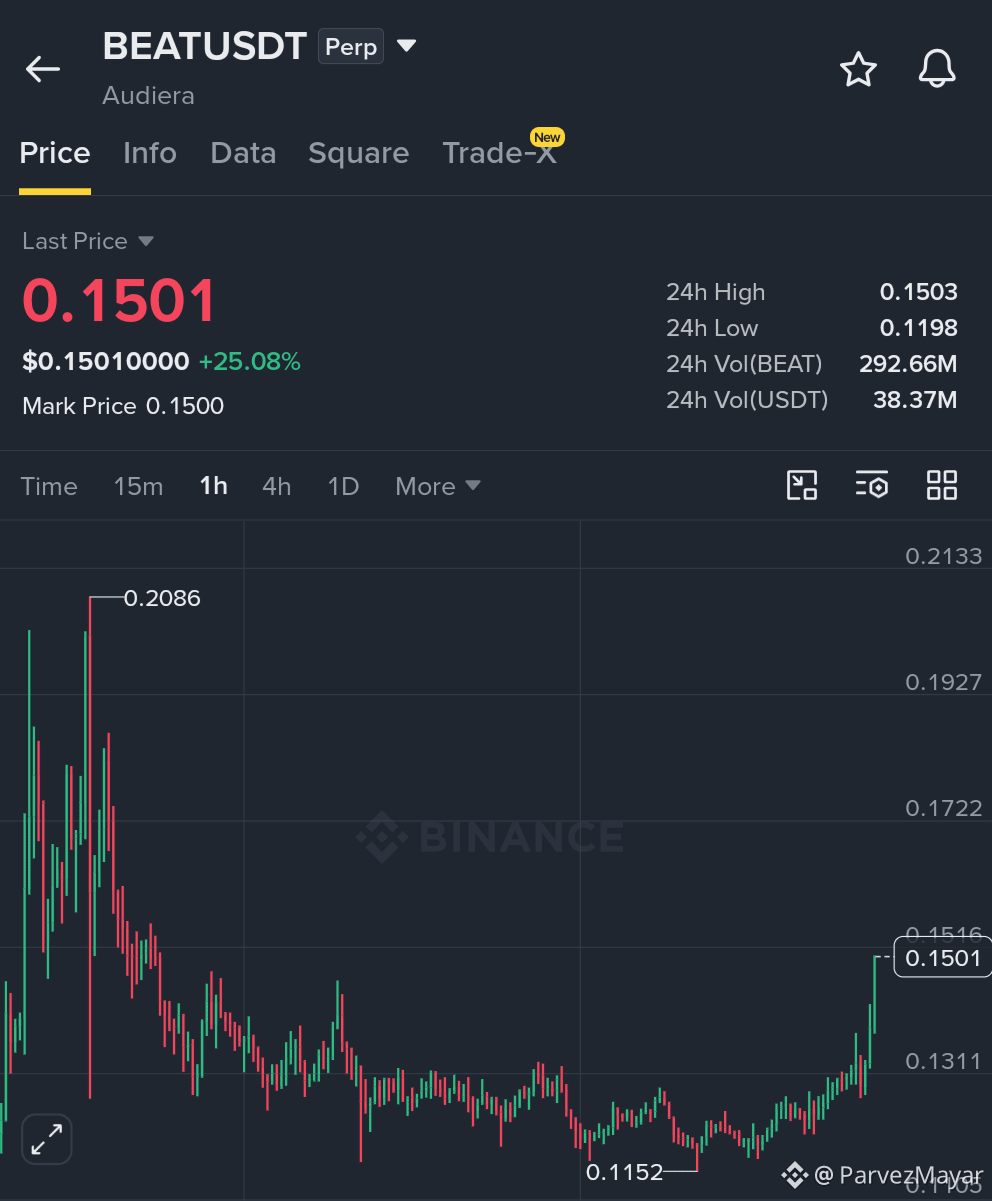The height and width of the screenshot is (1201, 992).
Task: Tap the 24h Vol(BEAT) value 292.66M
Action: tap(908, 364)
